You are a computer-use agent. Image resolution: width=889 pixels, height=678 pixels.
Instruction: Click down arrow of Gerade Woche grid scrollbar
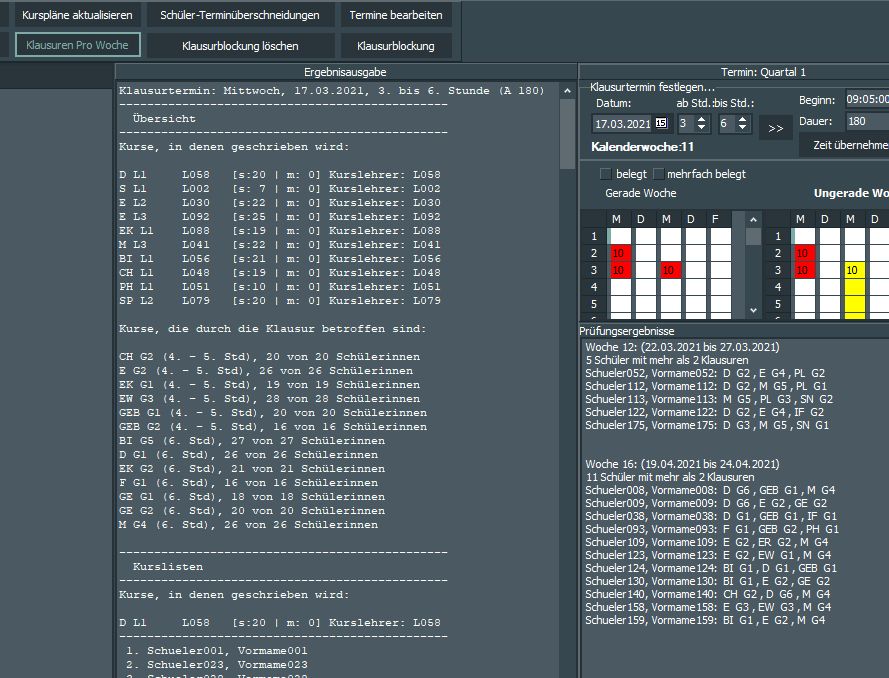pos(753,310)
